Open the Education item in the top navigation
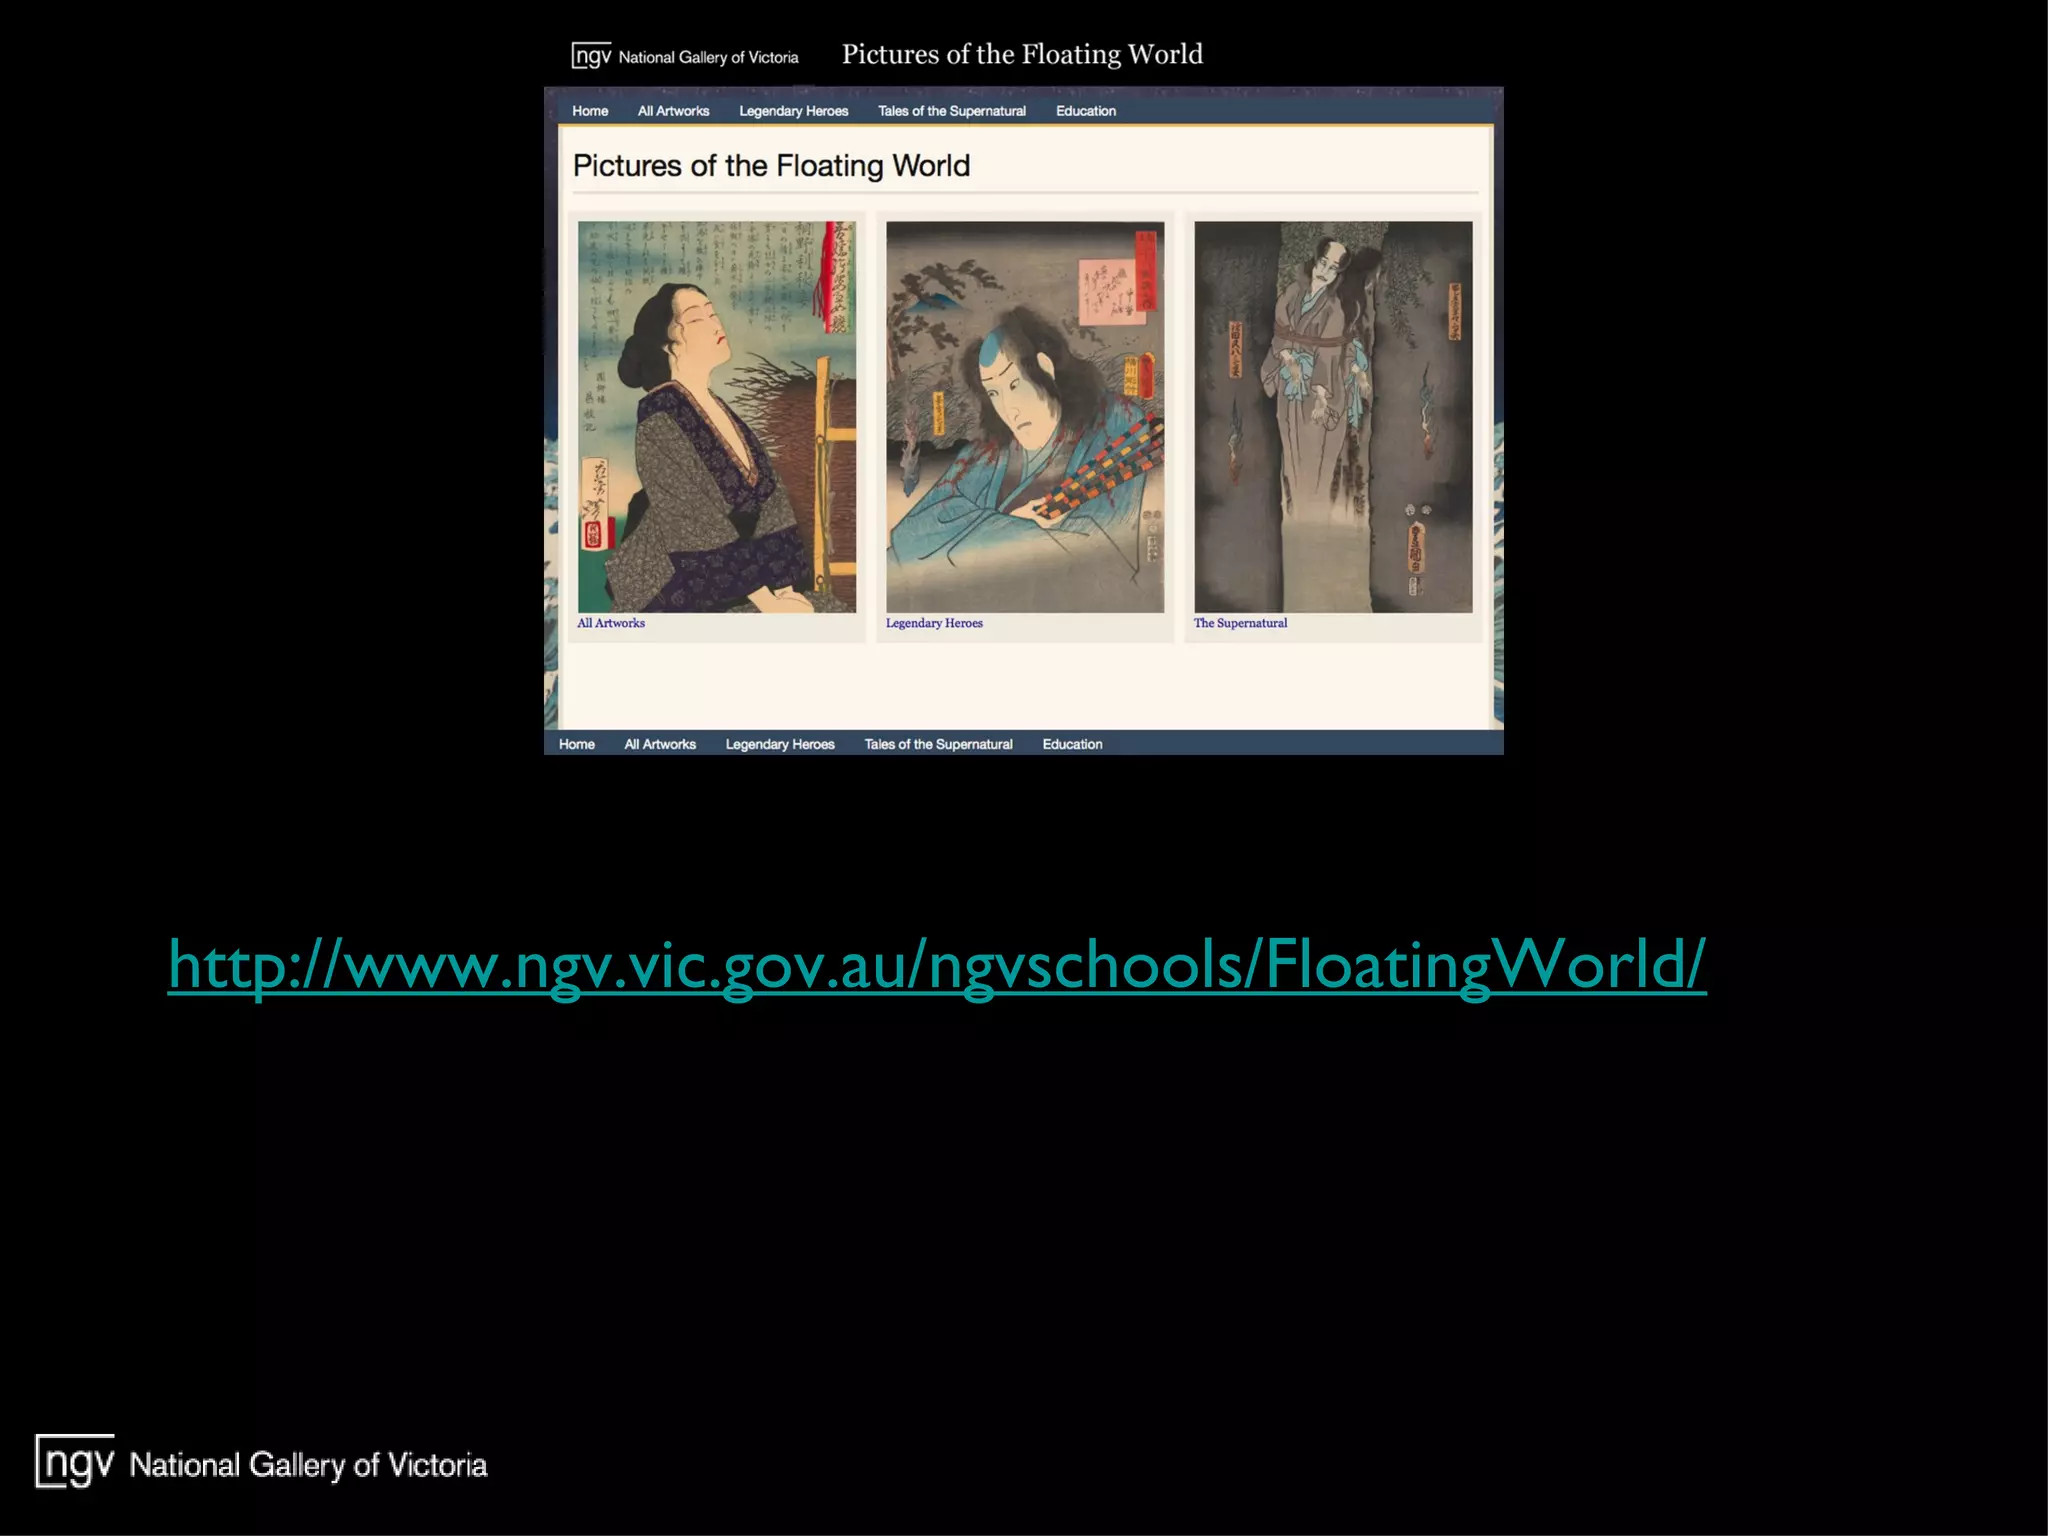This screenshot has width=2048, height=1536. (1085, 111)
